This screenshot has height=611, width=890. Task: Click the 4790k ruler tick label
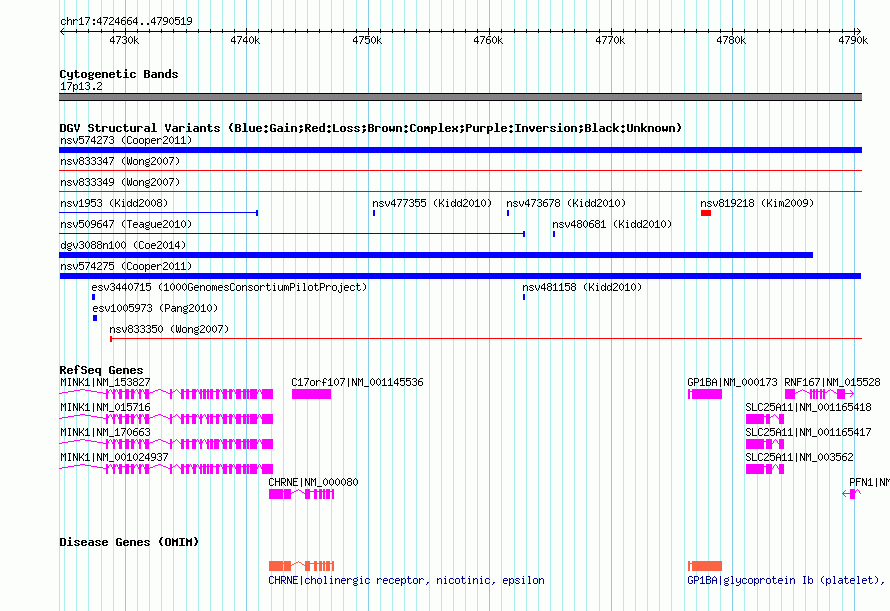pyautogui.click(x=853, y=40)
